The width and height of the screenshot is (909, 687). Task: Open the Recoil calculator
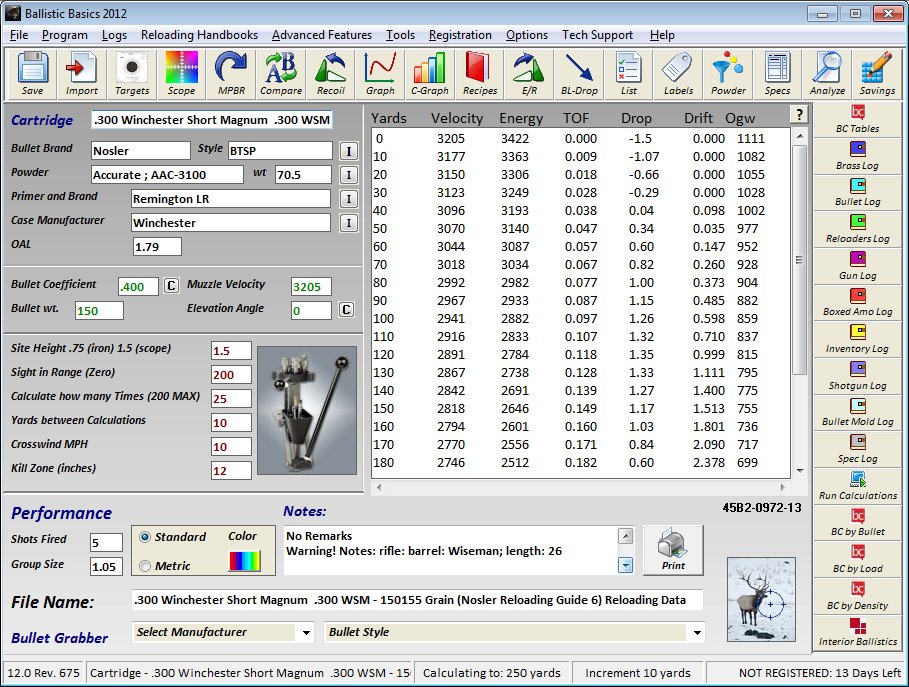330,74
